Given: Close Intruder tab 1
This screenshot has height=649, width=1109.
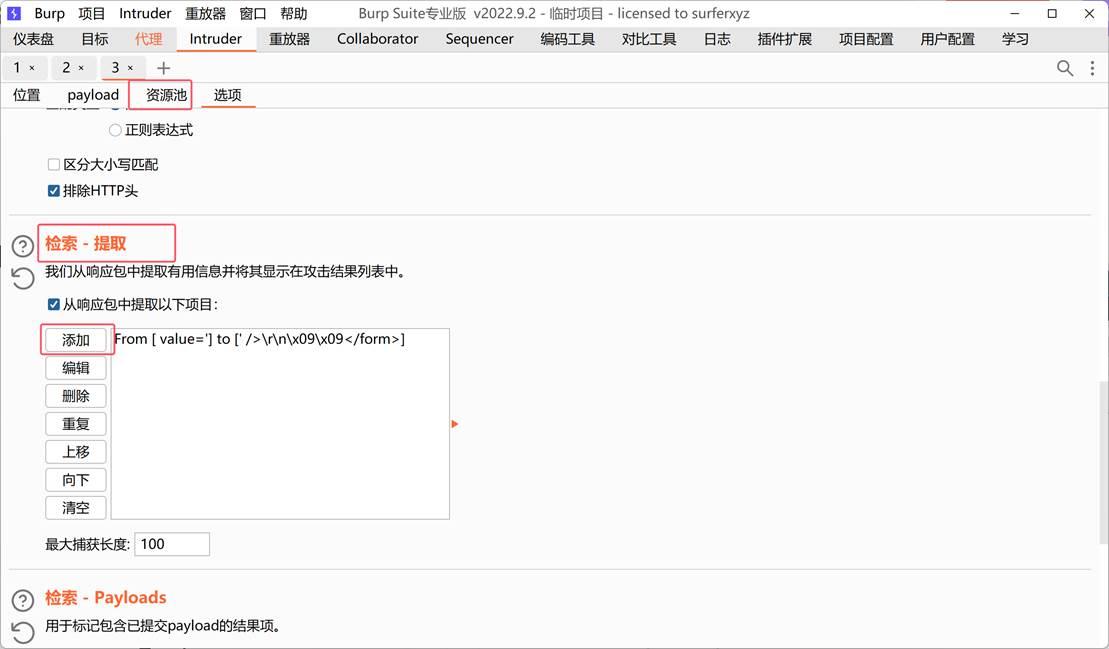Looking at the screenshot, I should 32,68.
